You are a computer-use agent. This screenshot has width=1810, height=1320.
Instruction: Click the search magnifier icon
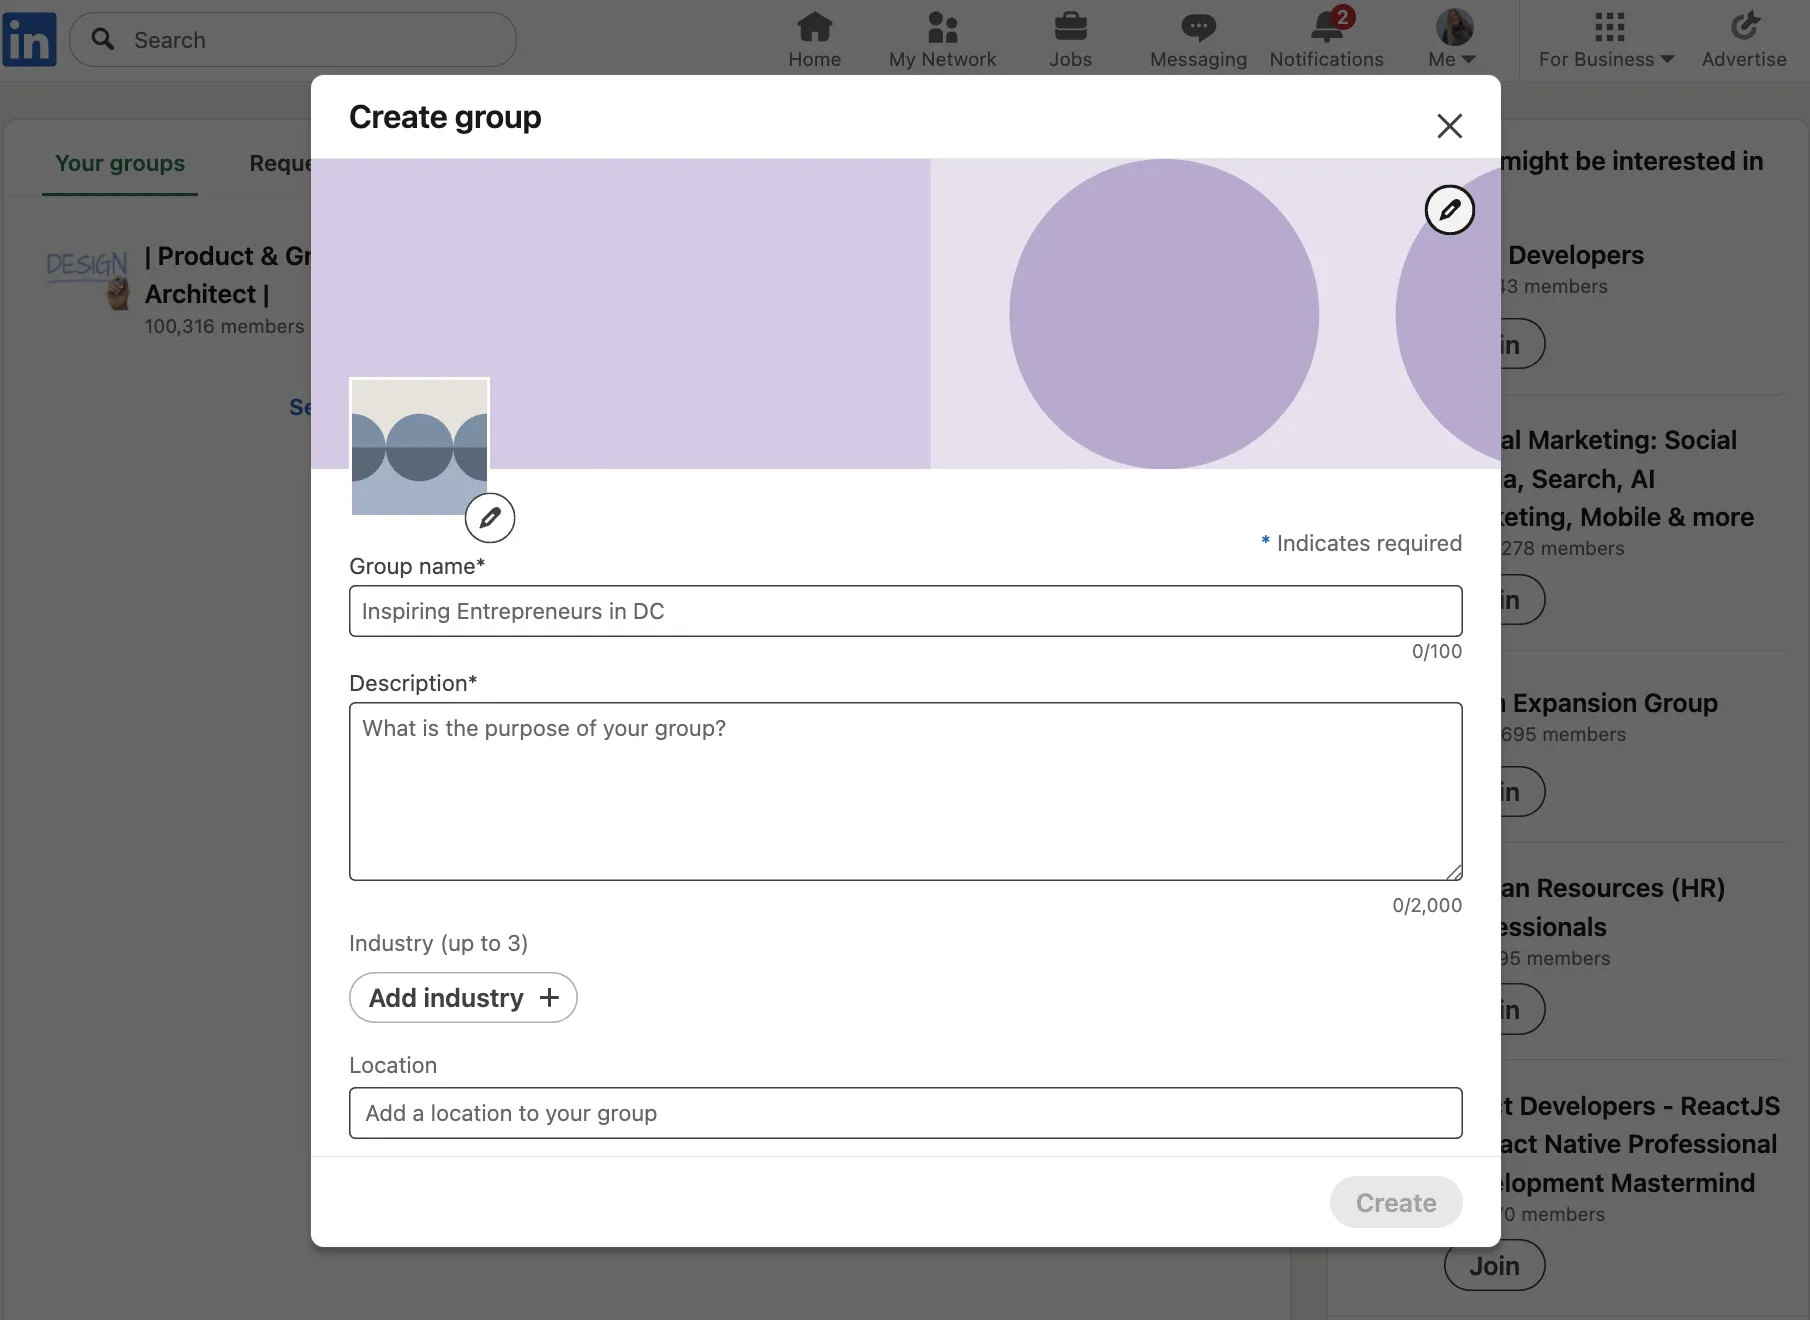pyautogui.click(x=103, y=39)
